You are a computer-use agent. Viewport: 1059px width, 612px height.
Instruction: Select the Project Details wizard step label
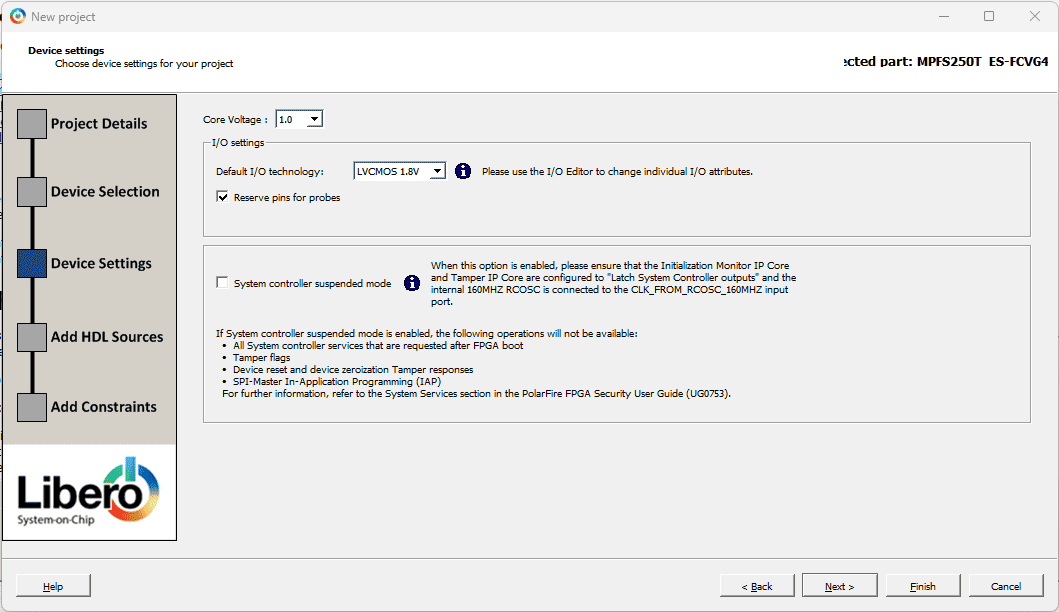point(99,124)
